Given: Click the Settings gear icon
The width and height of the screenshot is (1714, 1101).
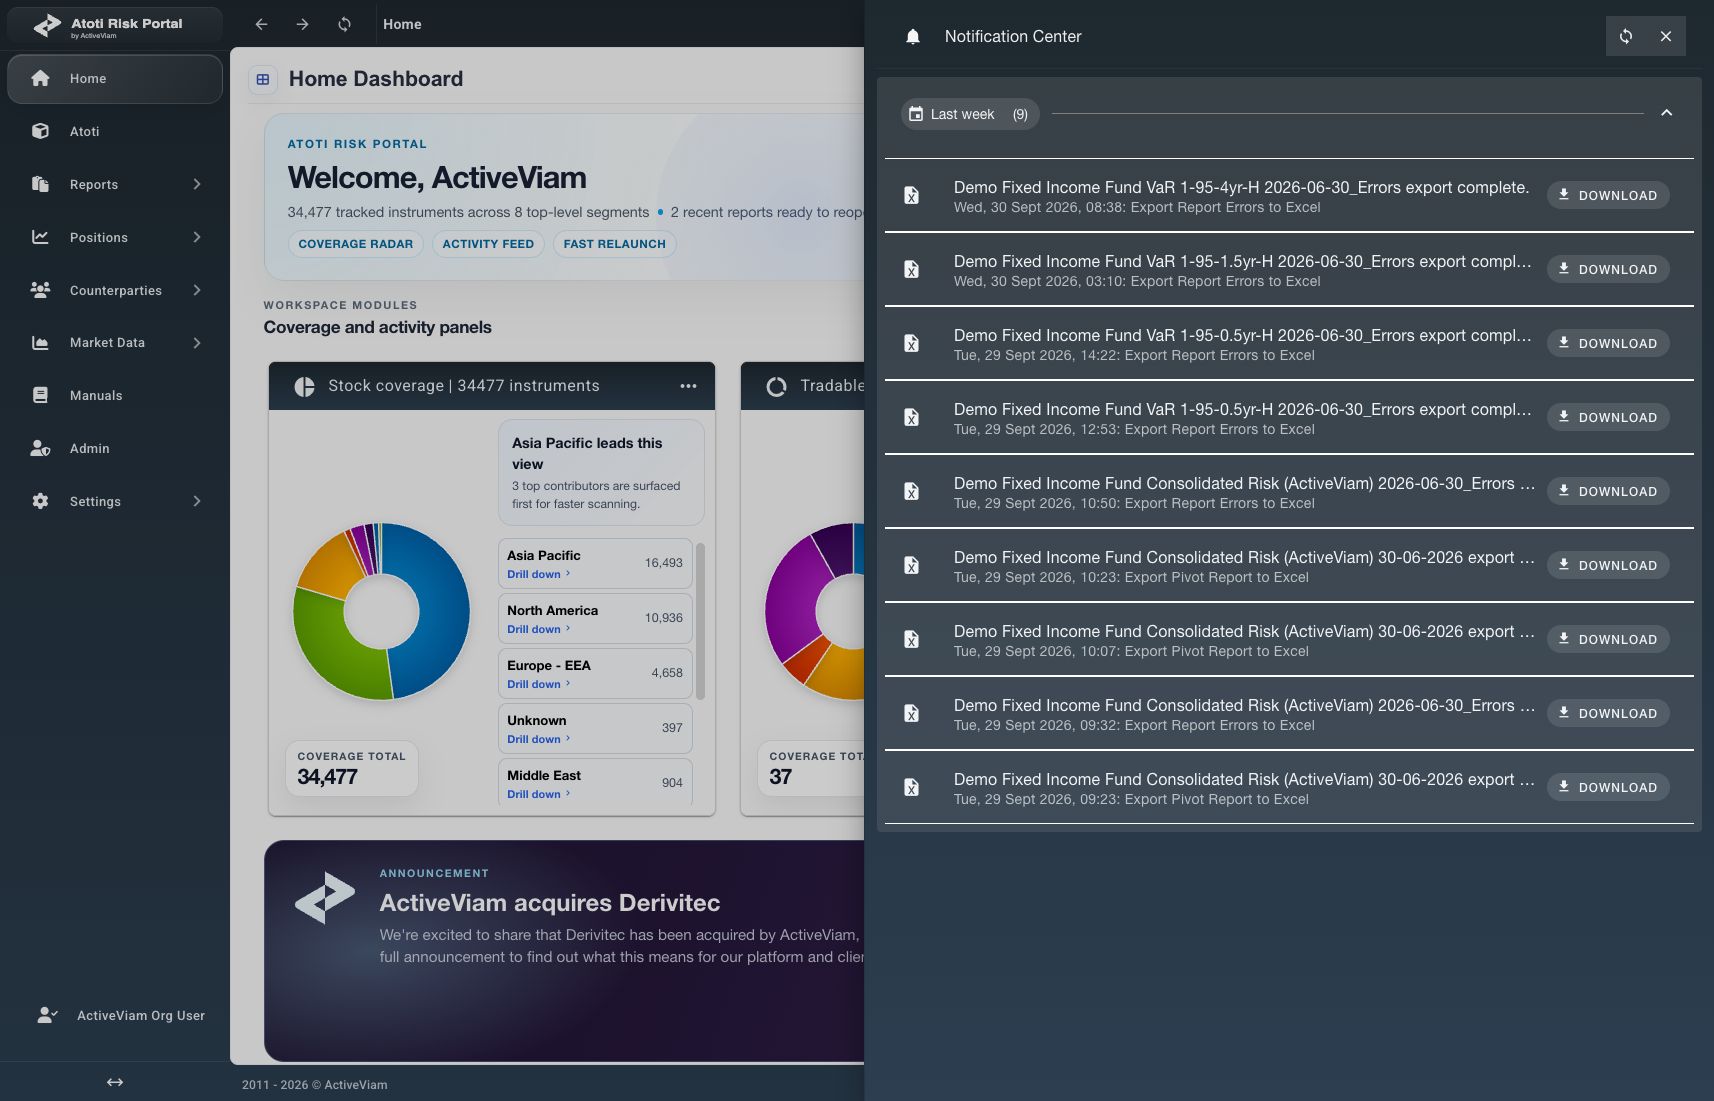Looking at the screenshot, I should pyautogui.click(x=40, y=501).
